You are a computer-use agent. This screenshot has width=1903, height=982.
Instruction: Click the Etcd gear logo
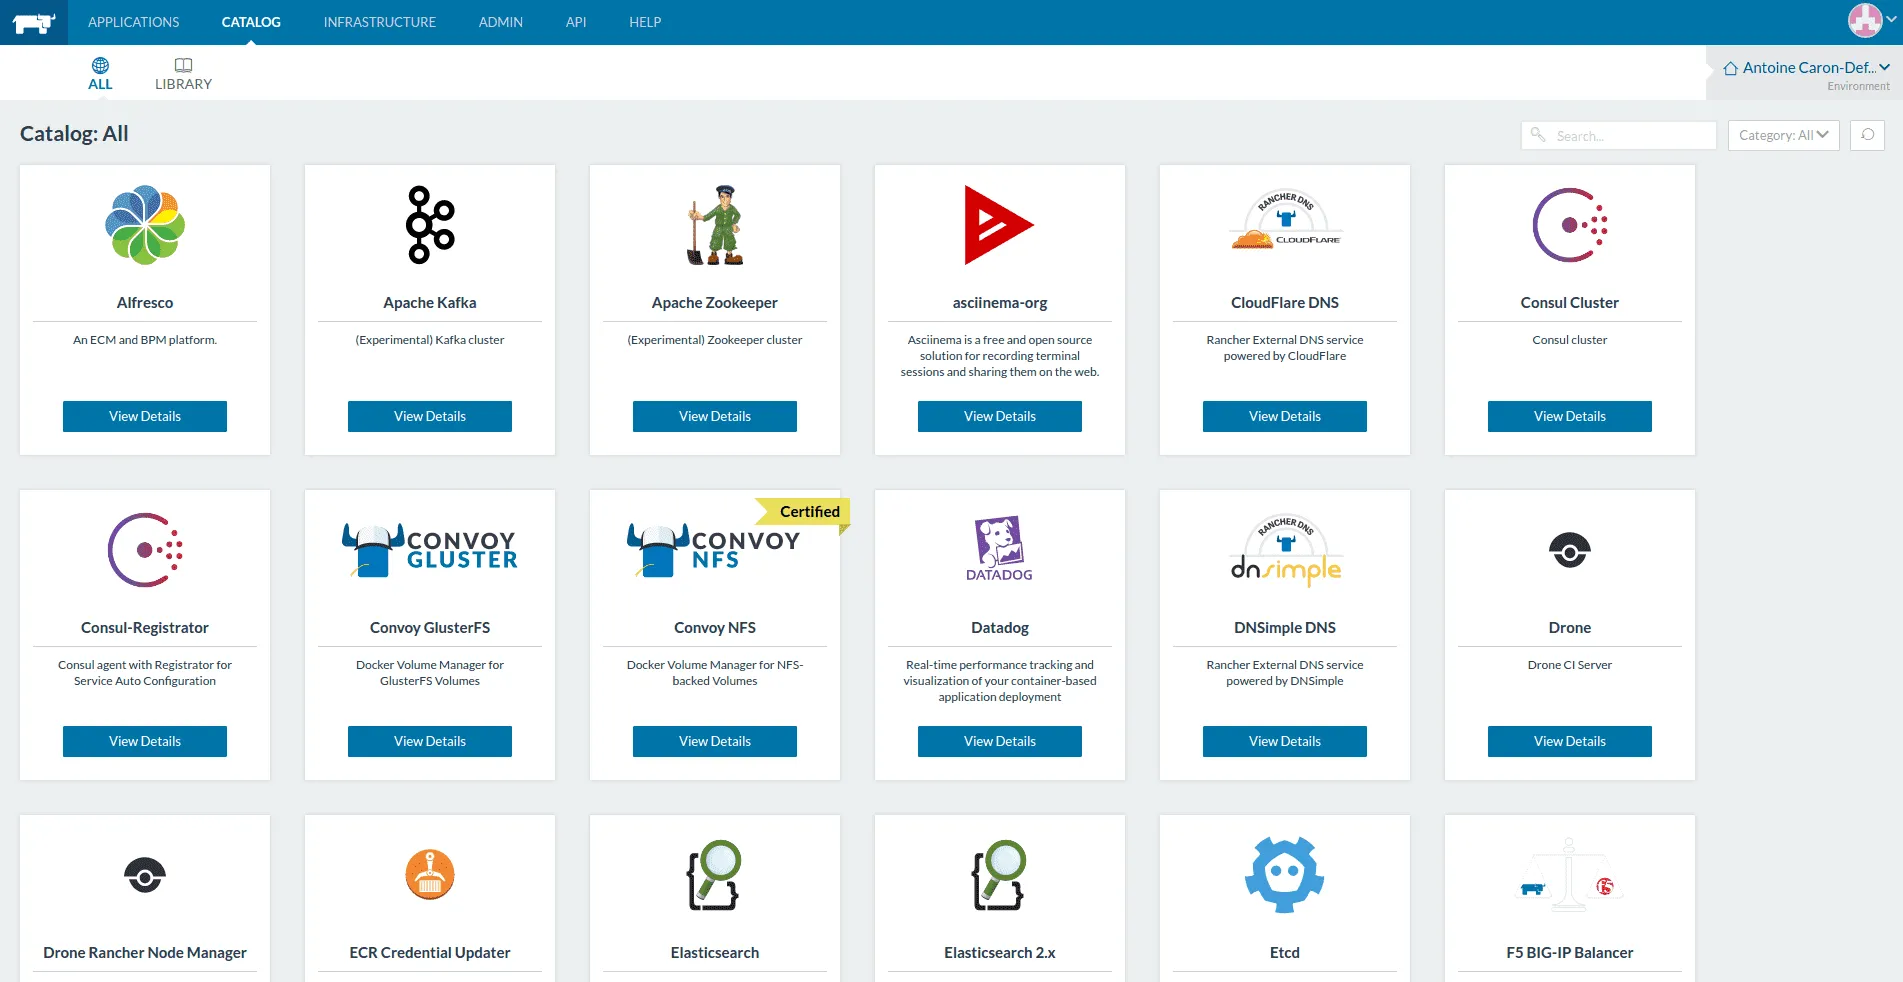coord(1284,875)
